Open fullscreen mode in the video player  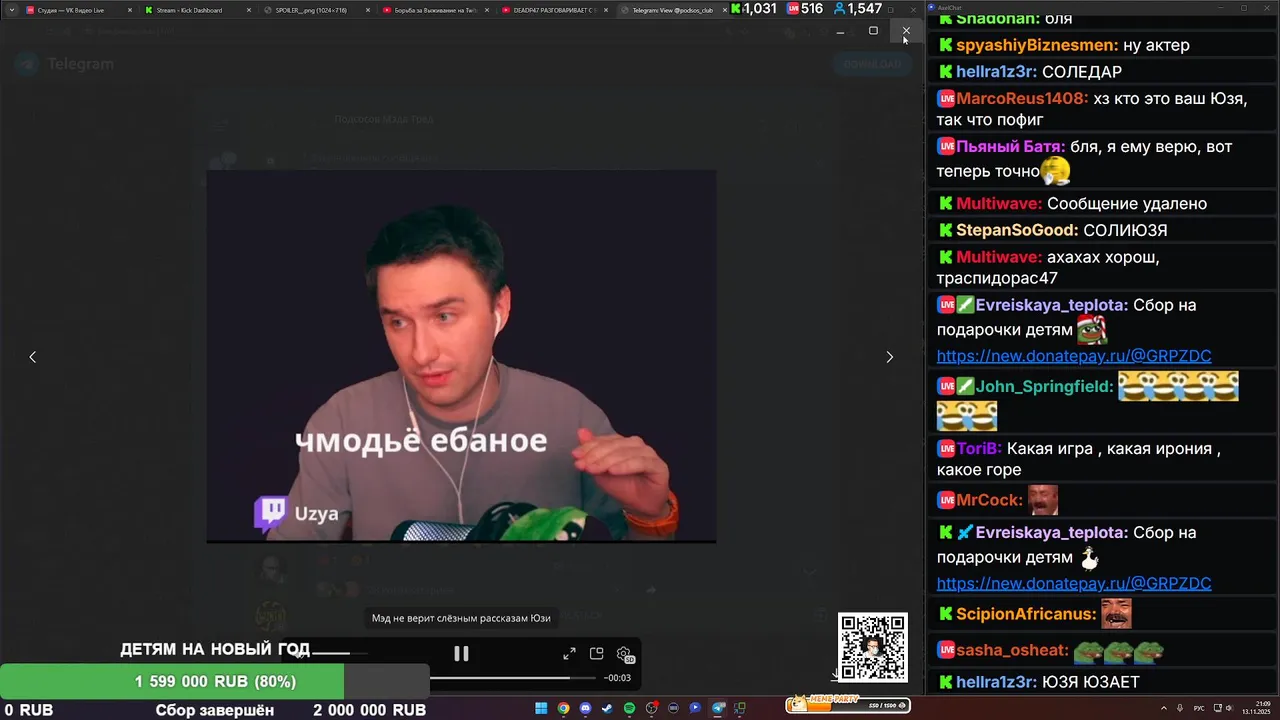coord(569,653)
